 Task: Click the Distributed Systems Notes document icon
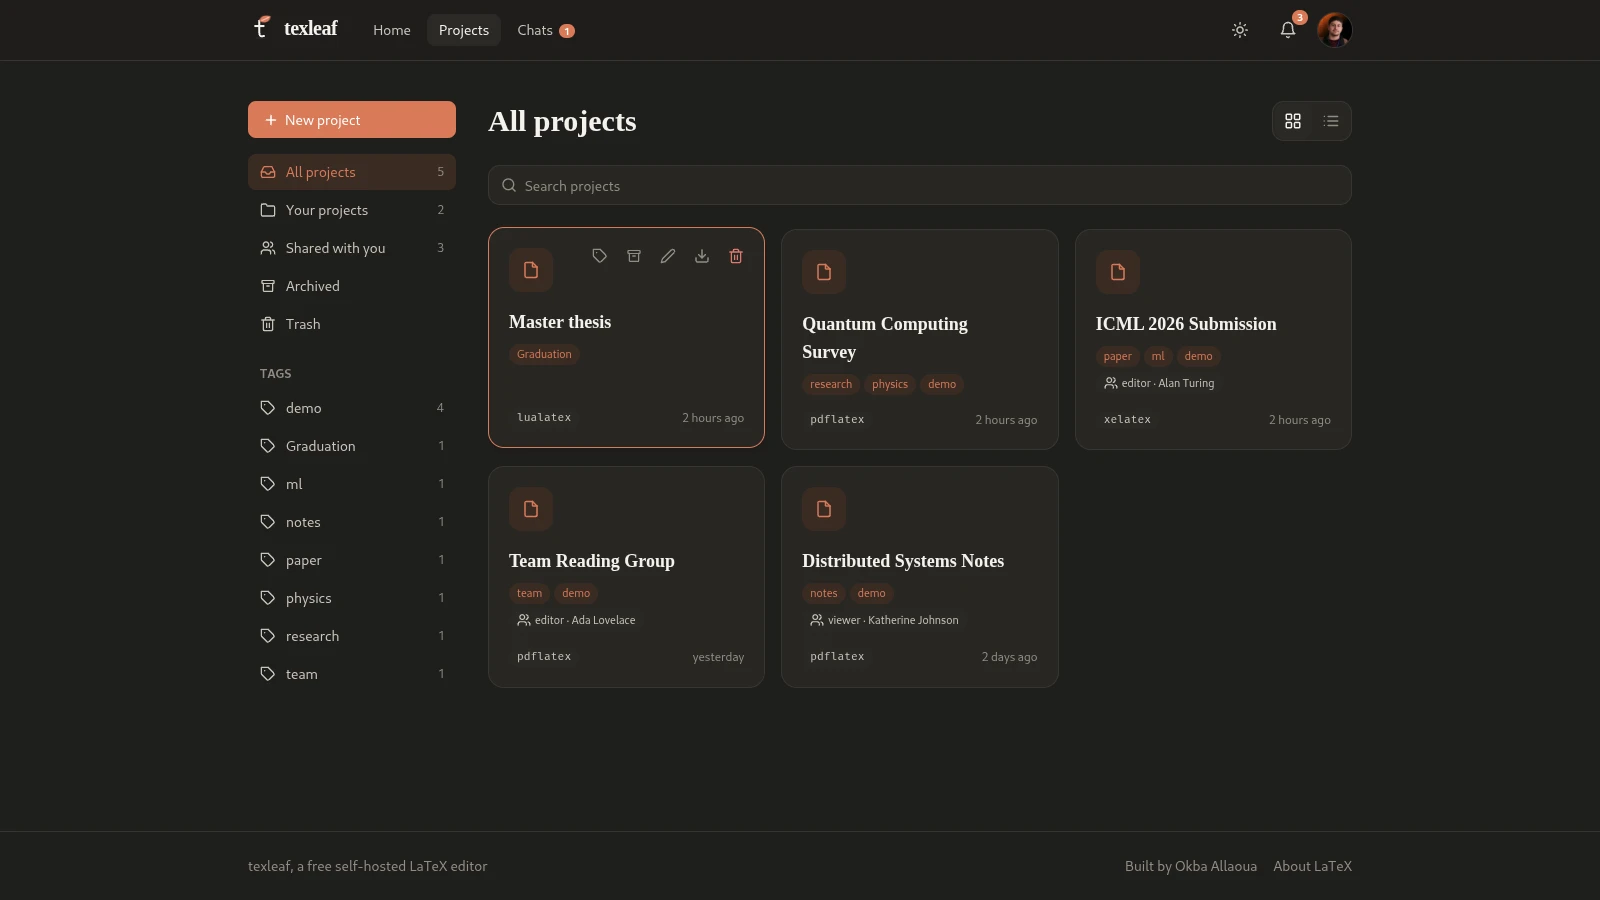(x=824, y=509)
